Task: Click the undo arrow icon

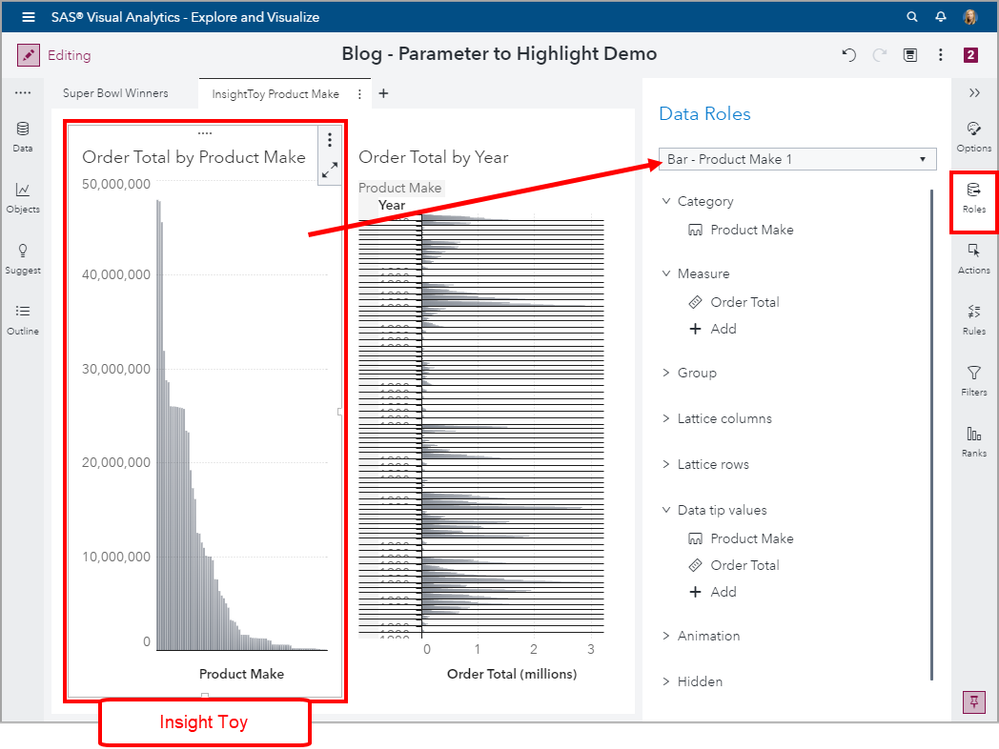Action: [x=849, y=55]
